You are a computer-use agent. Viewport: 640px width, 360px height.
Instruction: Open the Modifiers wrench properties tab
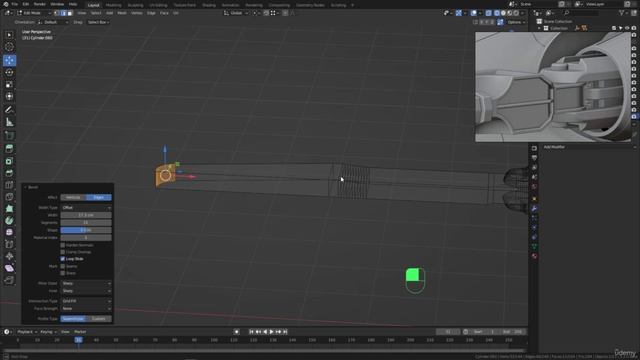pos(534,209)
